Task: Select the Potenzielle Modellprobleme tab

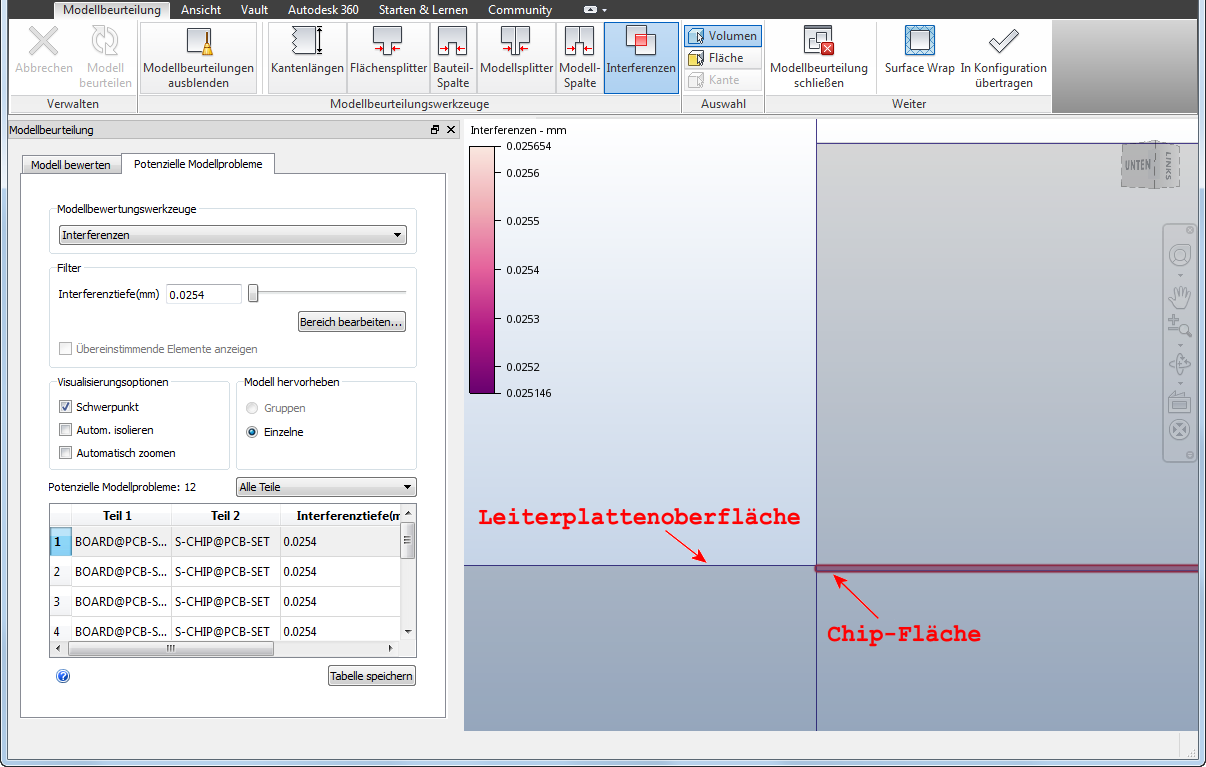Action: click(x=198, y=164)
